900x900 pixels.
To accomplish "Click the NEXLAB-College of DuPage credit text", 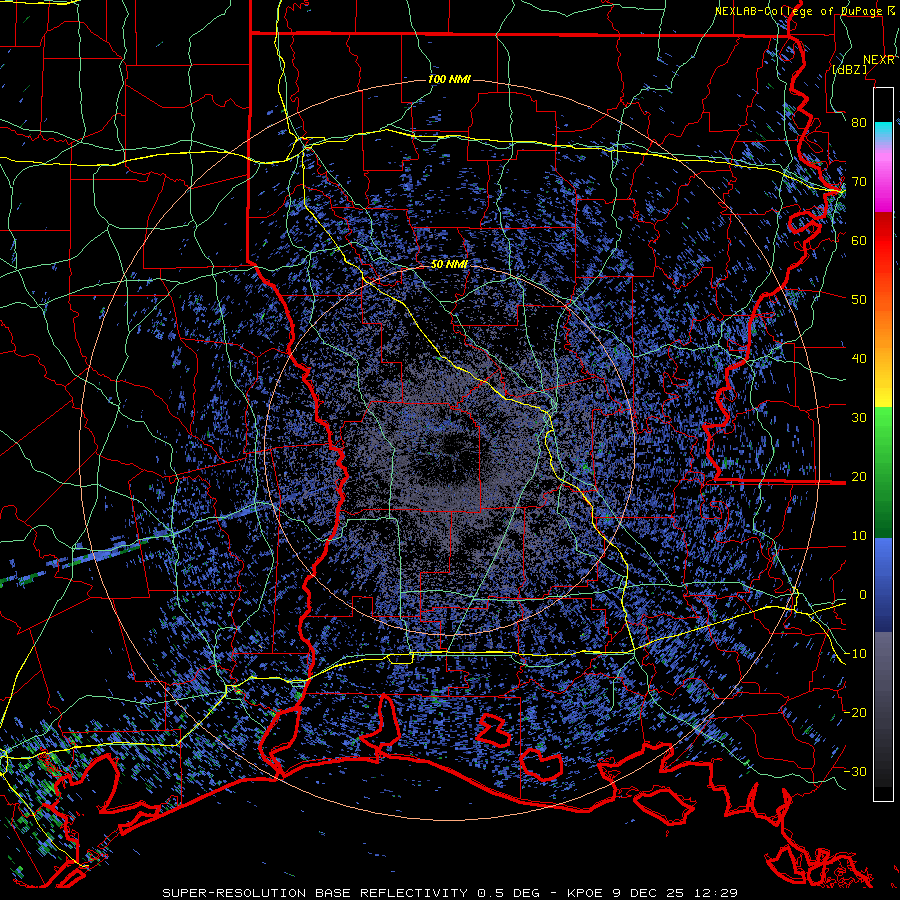I will (799, 11).
